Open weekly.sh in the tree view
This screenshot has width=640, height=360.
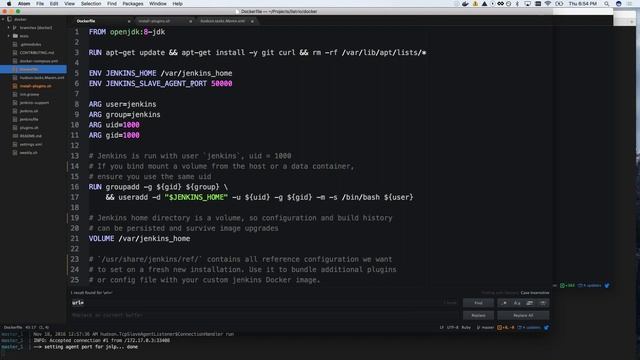pos(29,153)
